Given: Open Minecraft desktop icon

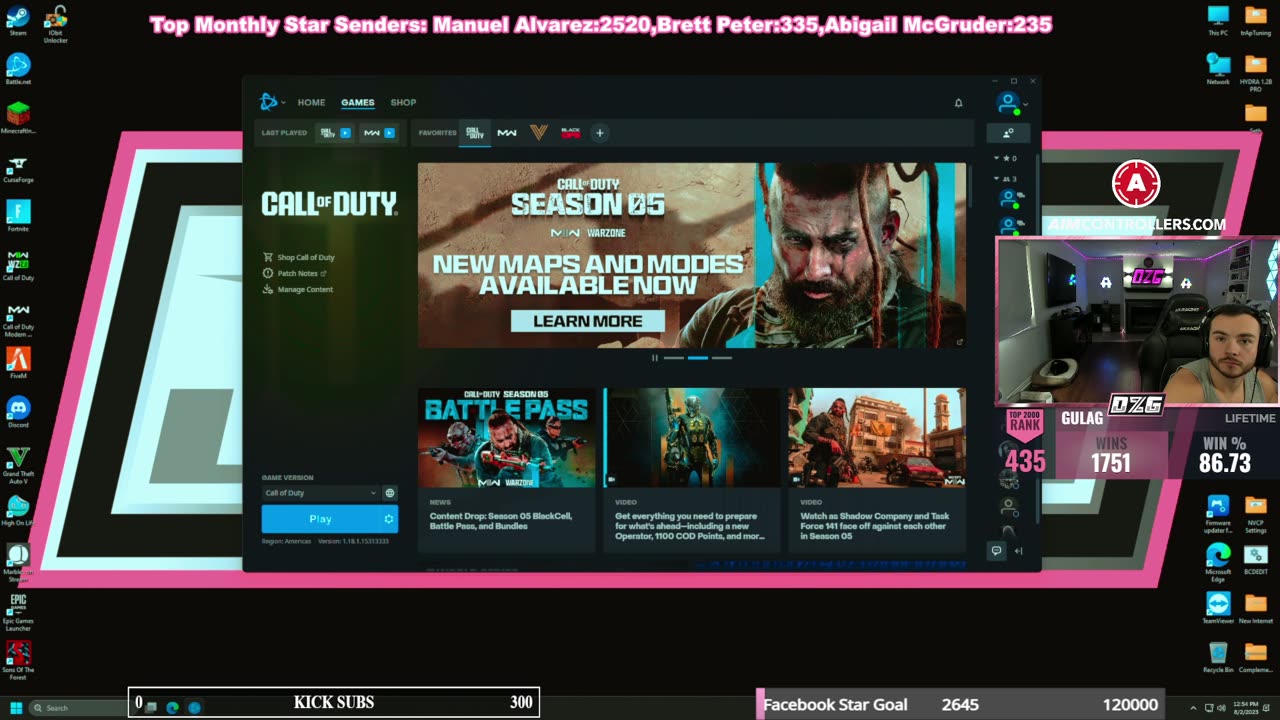Looking at the screenshot, I should point(18,117).
